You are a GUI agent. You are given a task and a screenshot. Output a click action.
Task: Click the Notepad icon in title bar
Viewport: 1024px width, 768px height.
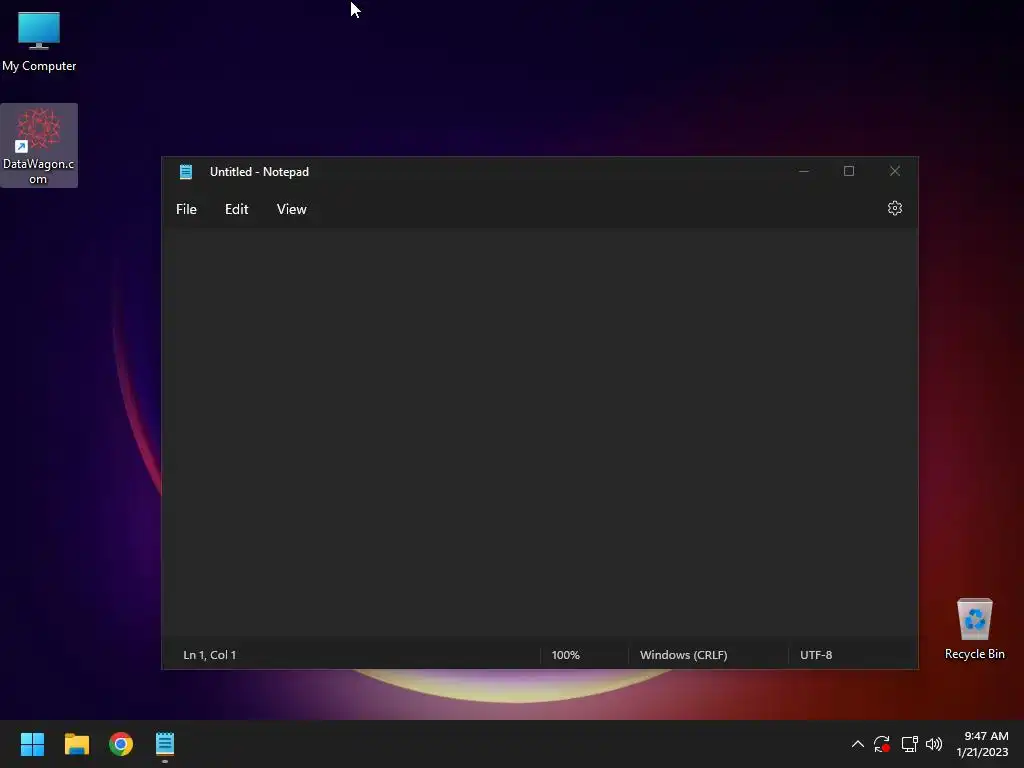[x=186, y=172]
